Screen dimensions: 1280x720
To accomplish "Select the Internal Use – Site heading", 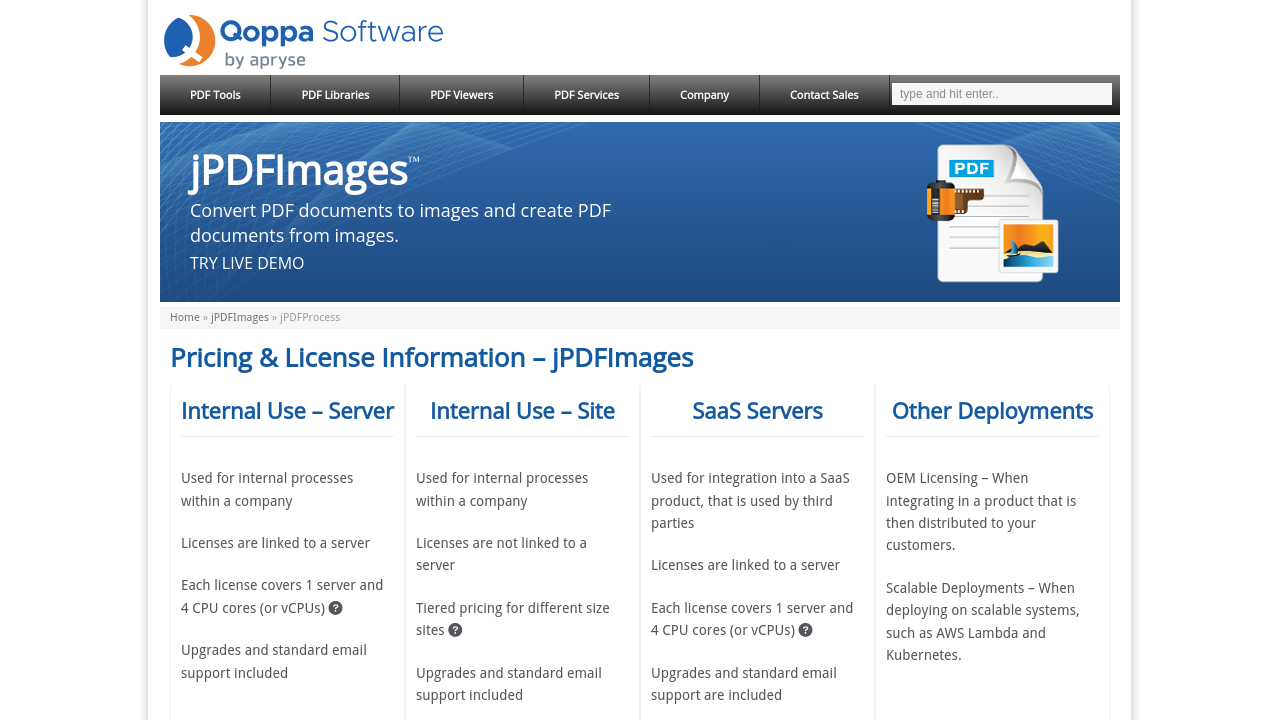I will click(522, 411).
